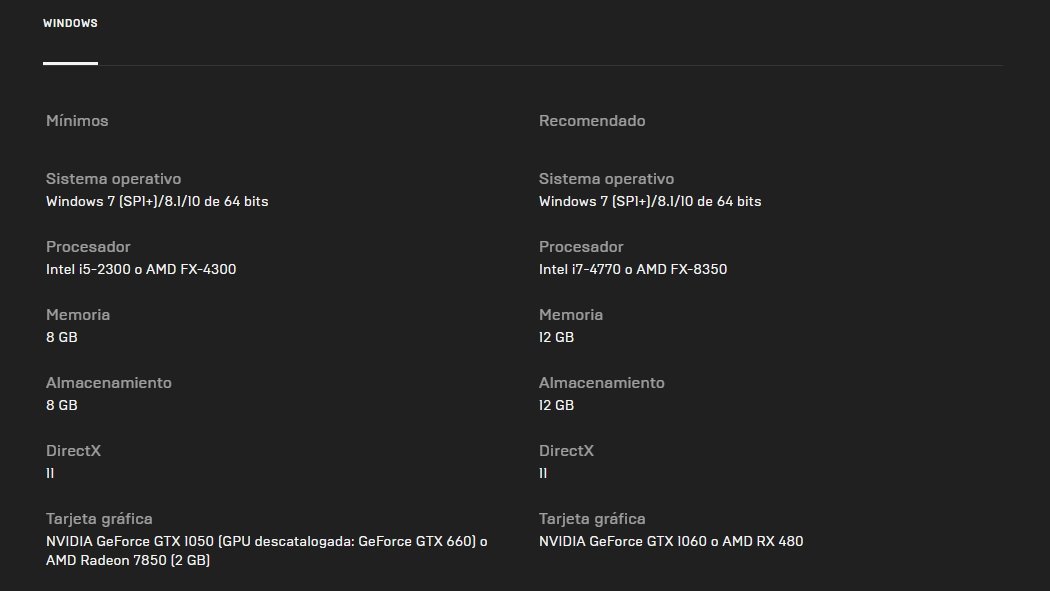This screenshot has height=591, width=1050.
Task: Click the Recomendado column heading
Action: tap(592, 121)
